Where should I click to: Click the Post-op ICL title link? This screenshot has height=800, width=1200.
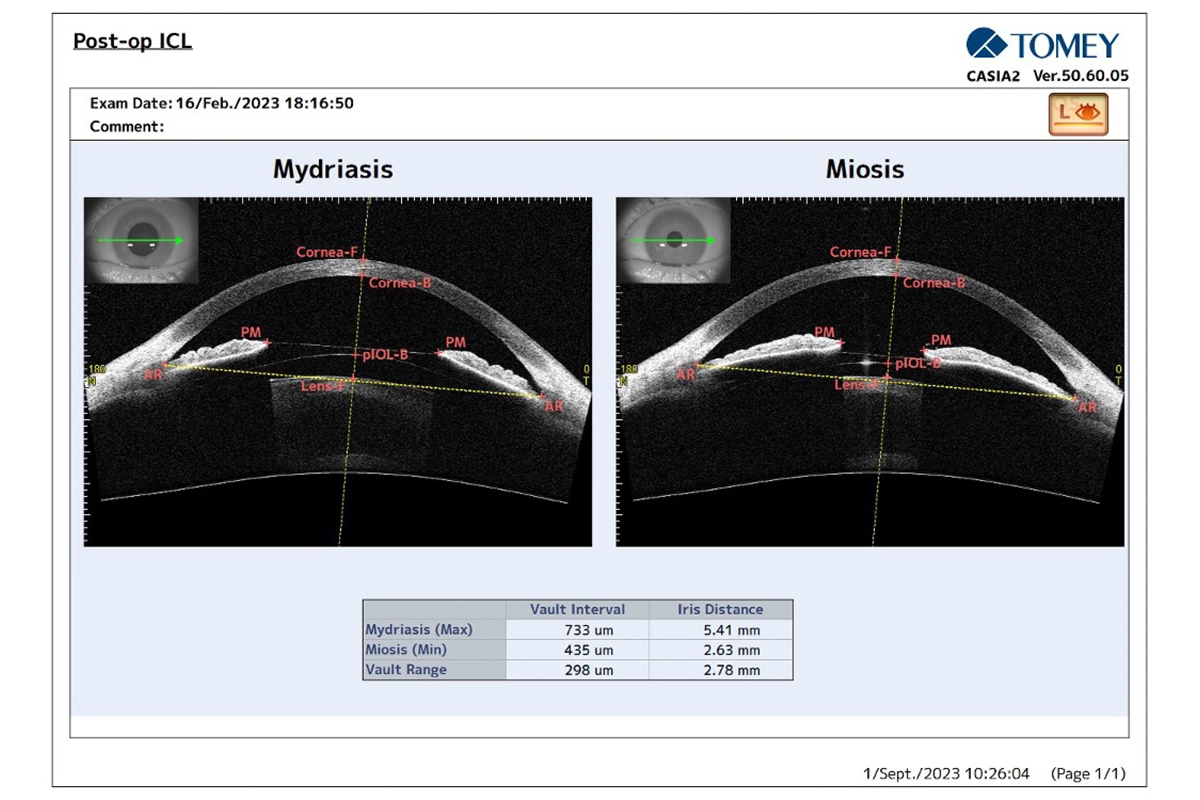(x=132, y=41)
